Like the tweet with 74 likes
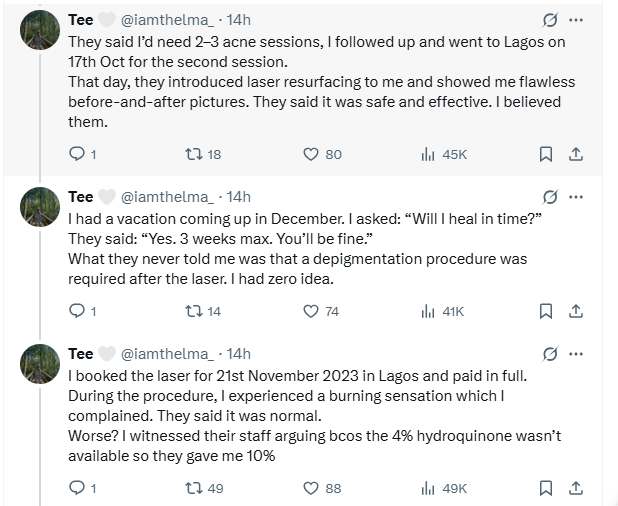 pyautogui.click(x=310, y=311)
